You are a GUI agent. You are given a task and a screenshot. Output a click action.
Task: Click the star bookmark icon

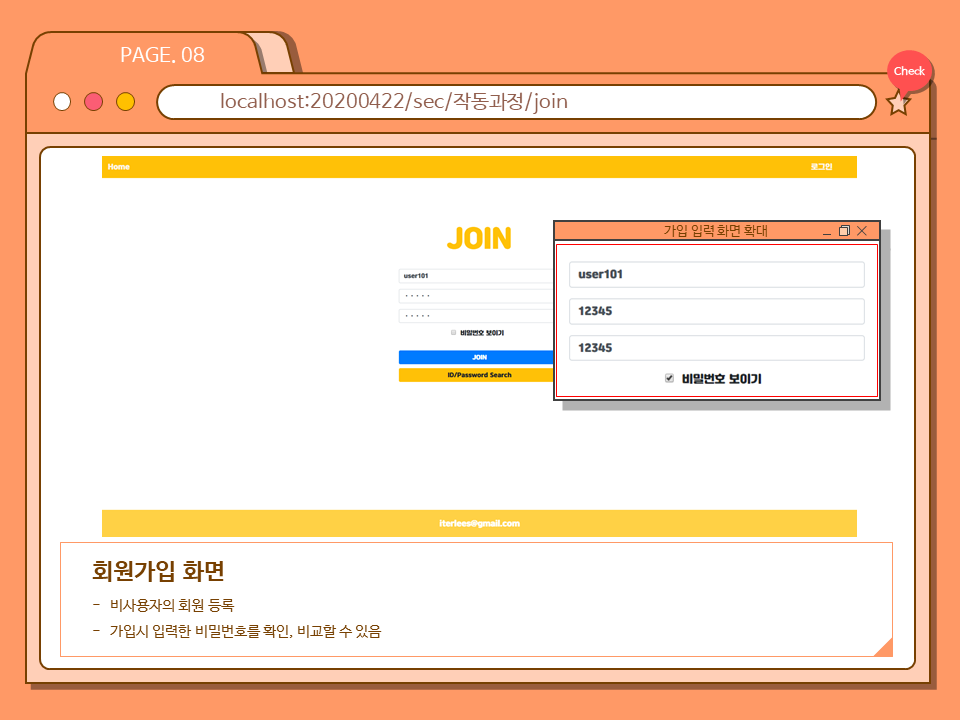(x=898, y=102)
